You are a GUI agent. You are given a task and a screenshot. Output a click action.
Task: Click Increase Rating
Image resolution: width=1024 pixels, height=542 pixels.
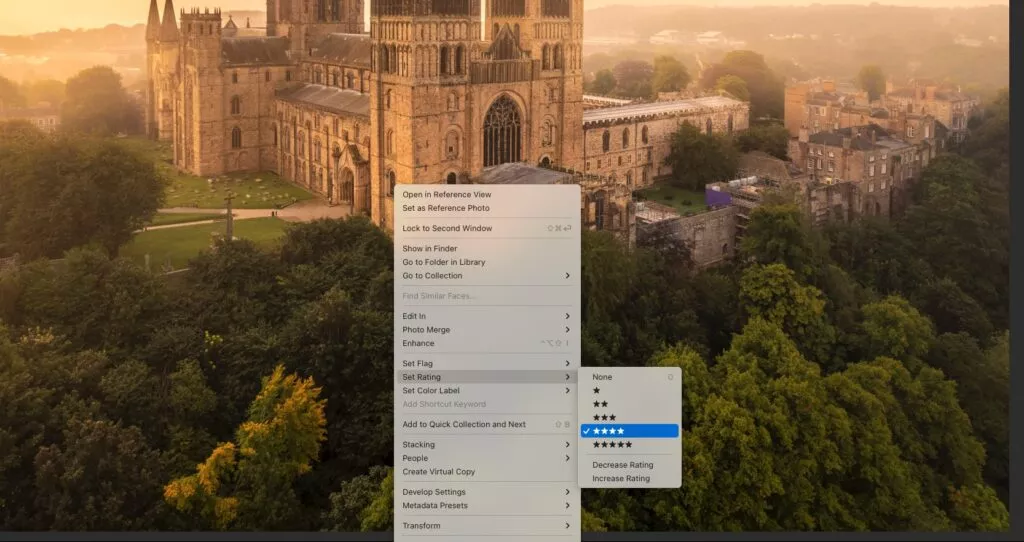621,478
